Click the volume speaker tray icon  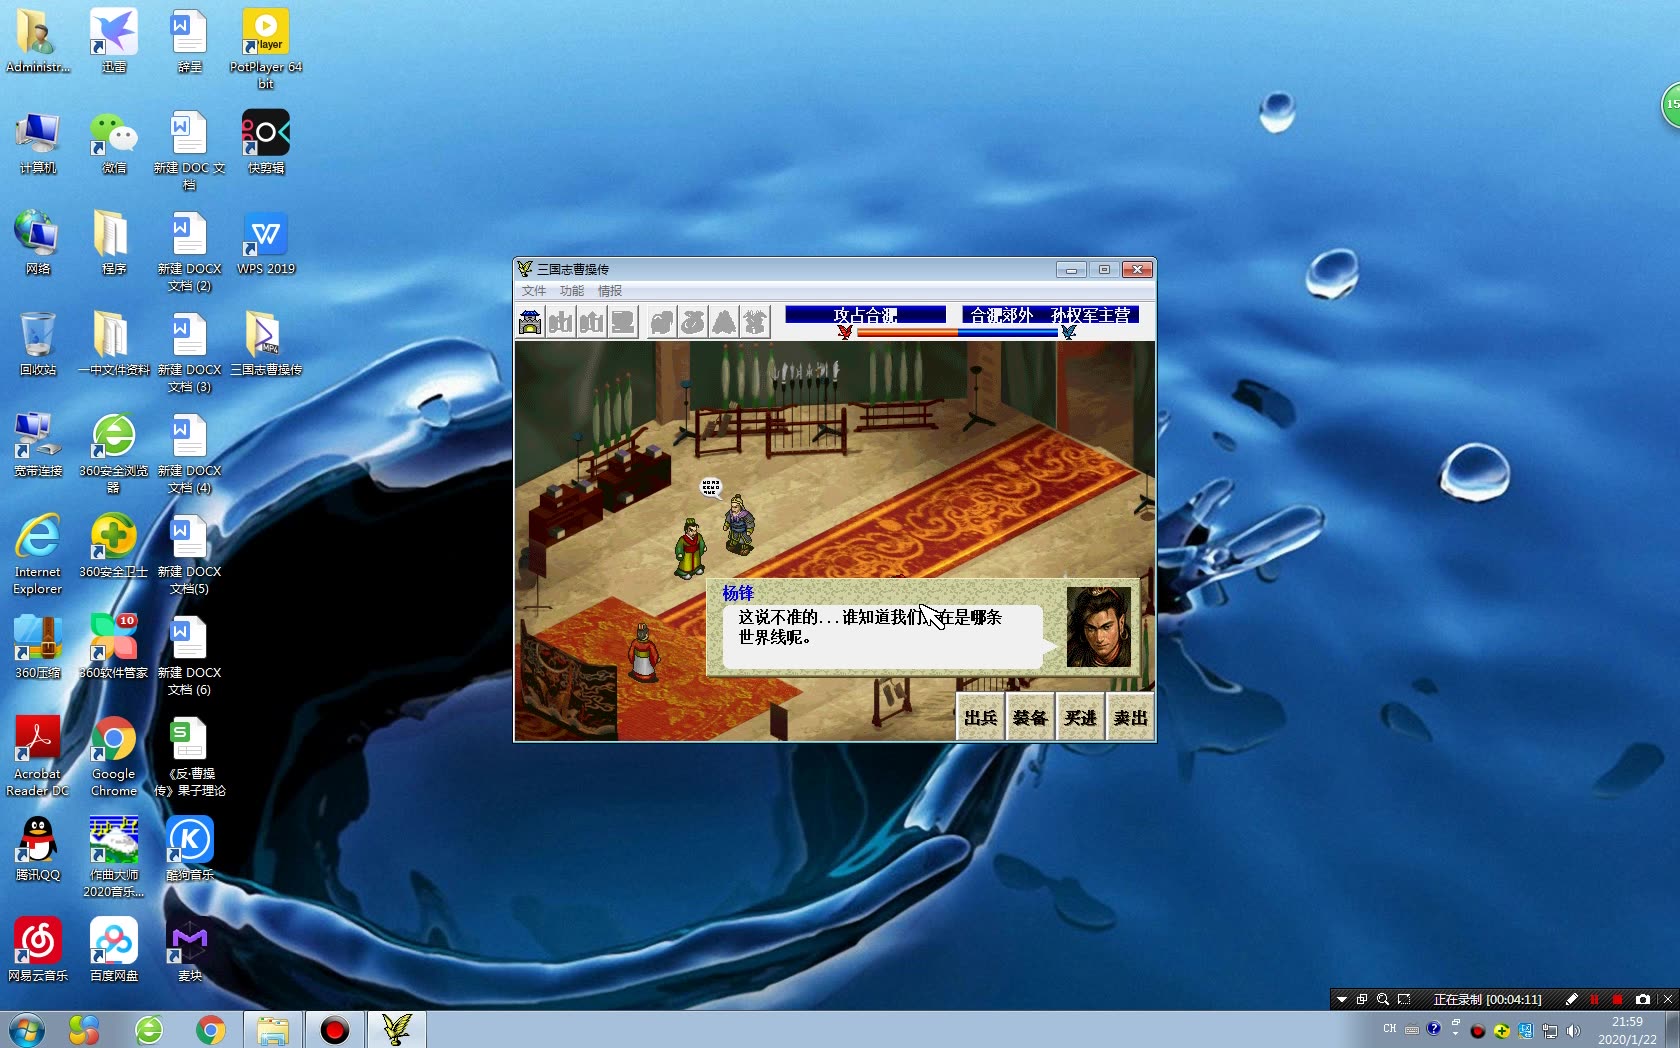pos(1573,1030)
